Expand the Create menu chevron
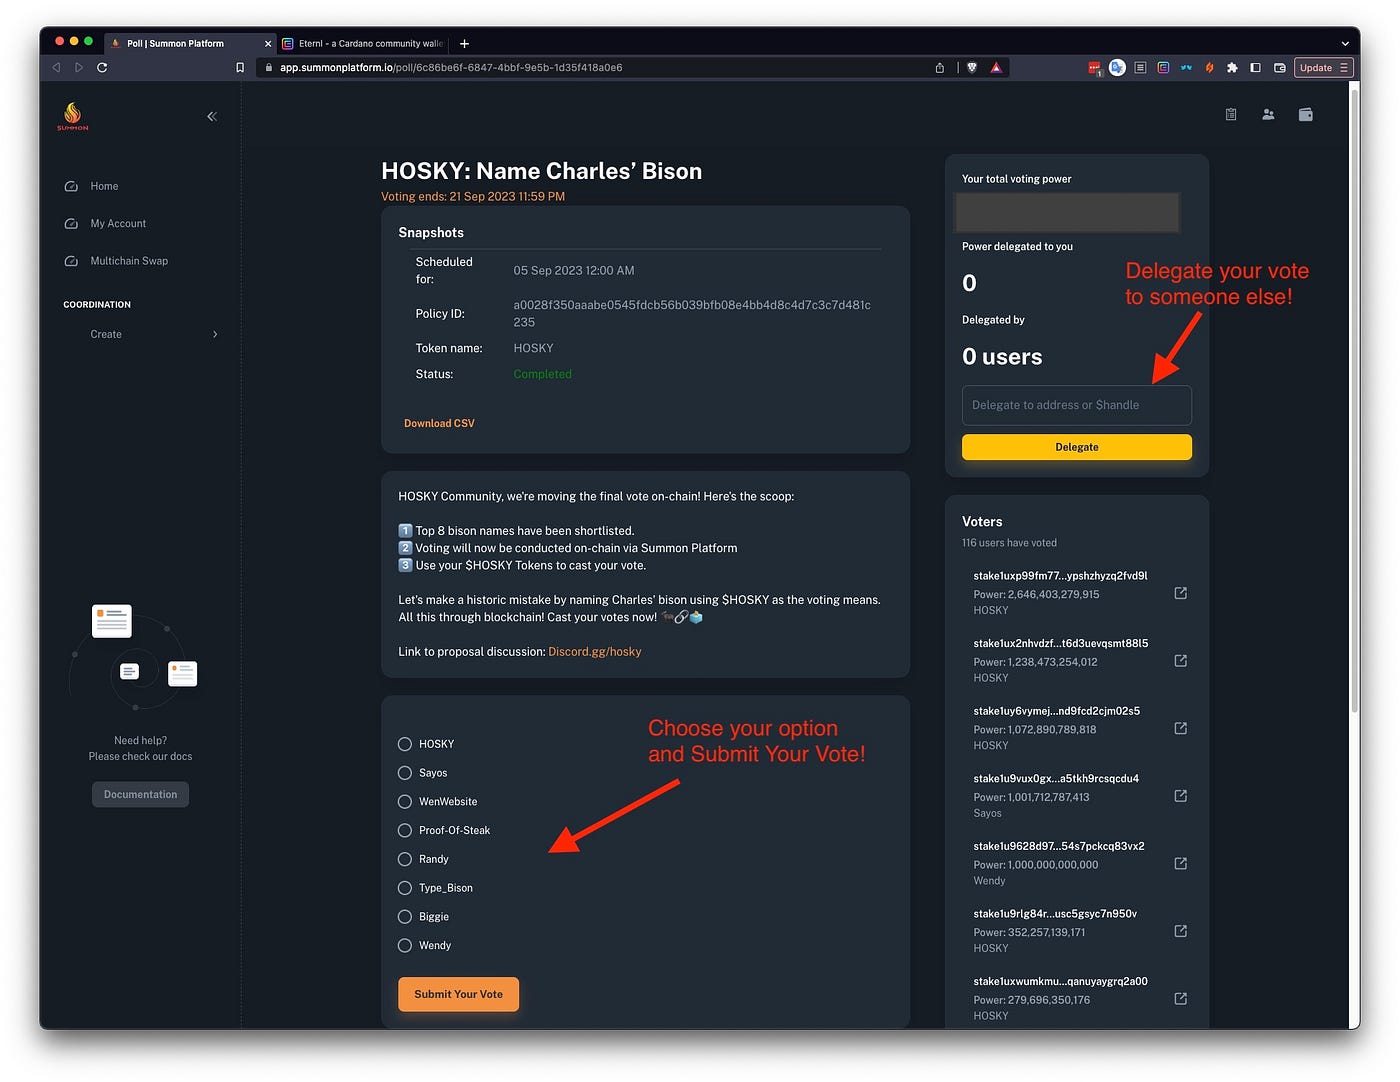The image size is (1400, 1082). pyautogui.click(x=215, y=334)
